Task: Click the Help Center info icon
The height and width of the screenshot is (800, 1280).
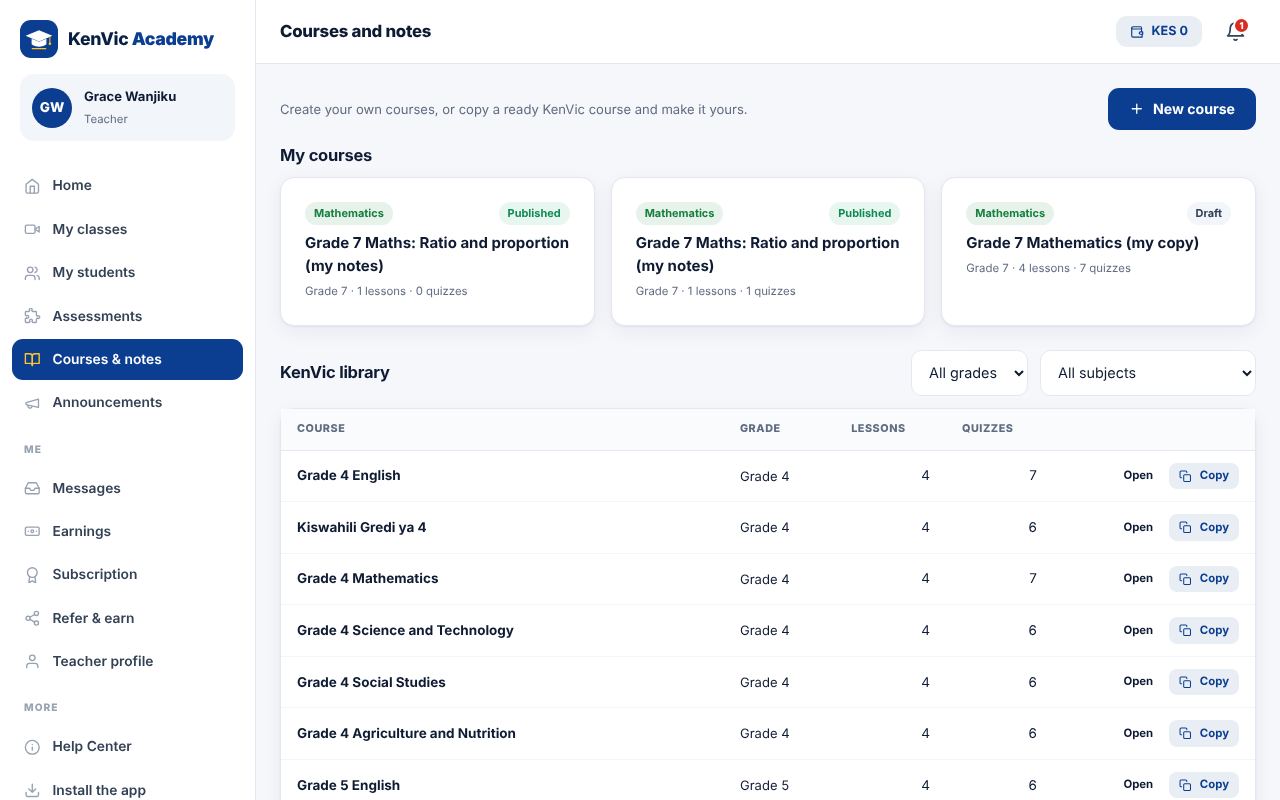Action: (x=32, y=747)
